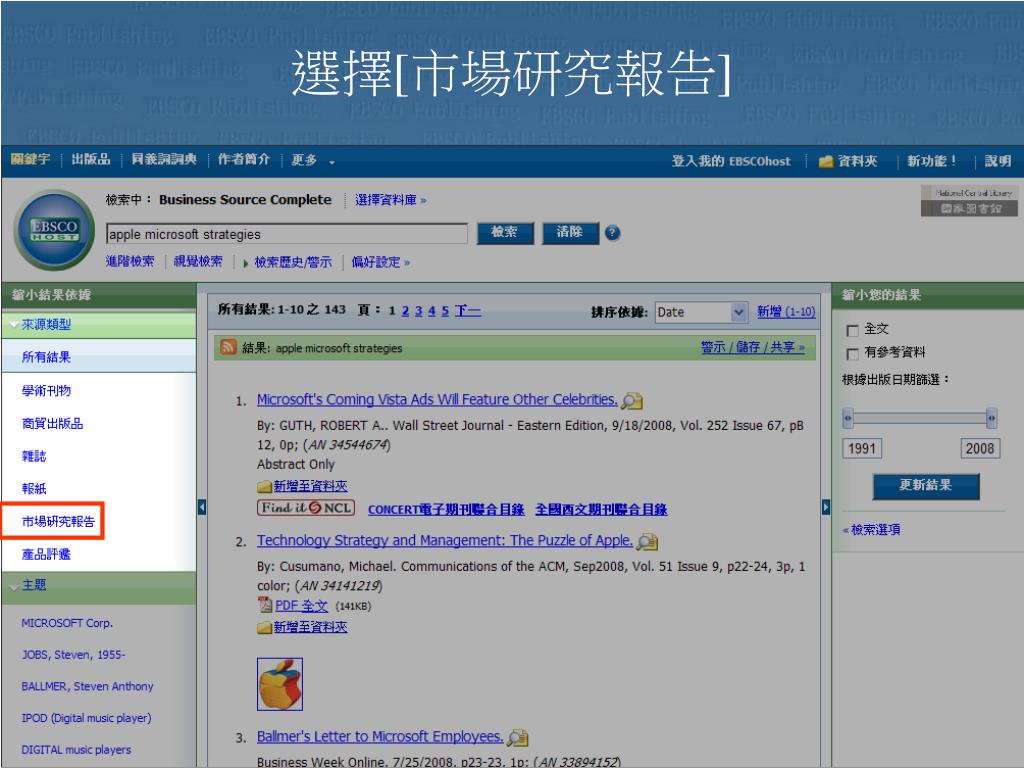Filter by 雜誌 source type
Viewport: 1024px width, 768px height.
point(34,456)
